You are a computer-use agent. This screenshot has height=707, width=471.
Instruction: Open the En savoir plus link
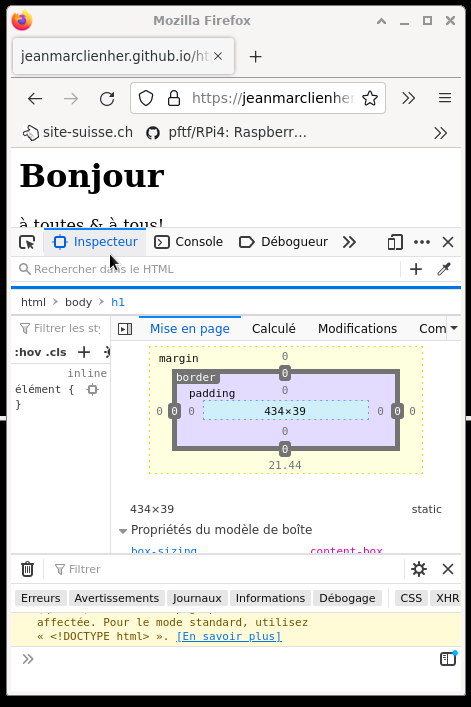pos(229,636)
